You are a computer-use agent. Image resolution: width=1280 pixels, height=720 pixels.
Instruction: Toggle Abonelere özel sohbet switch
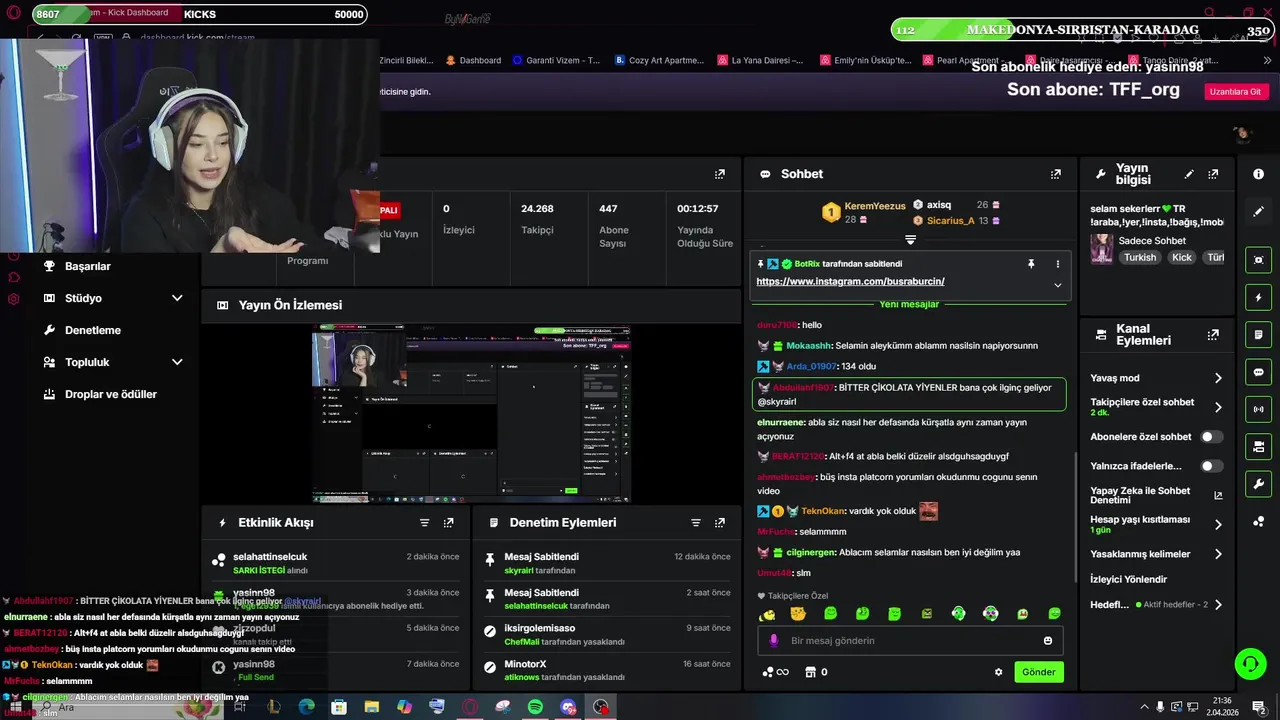(1211, 437)
